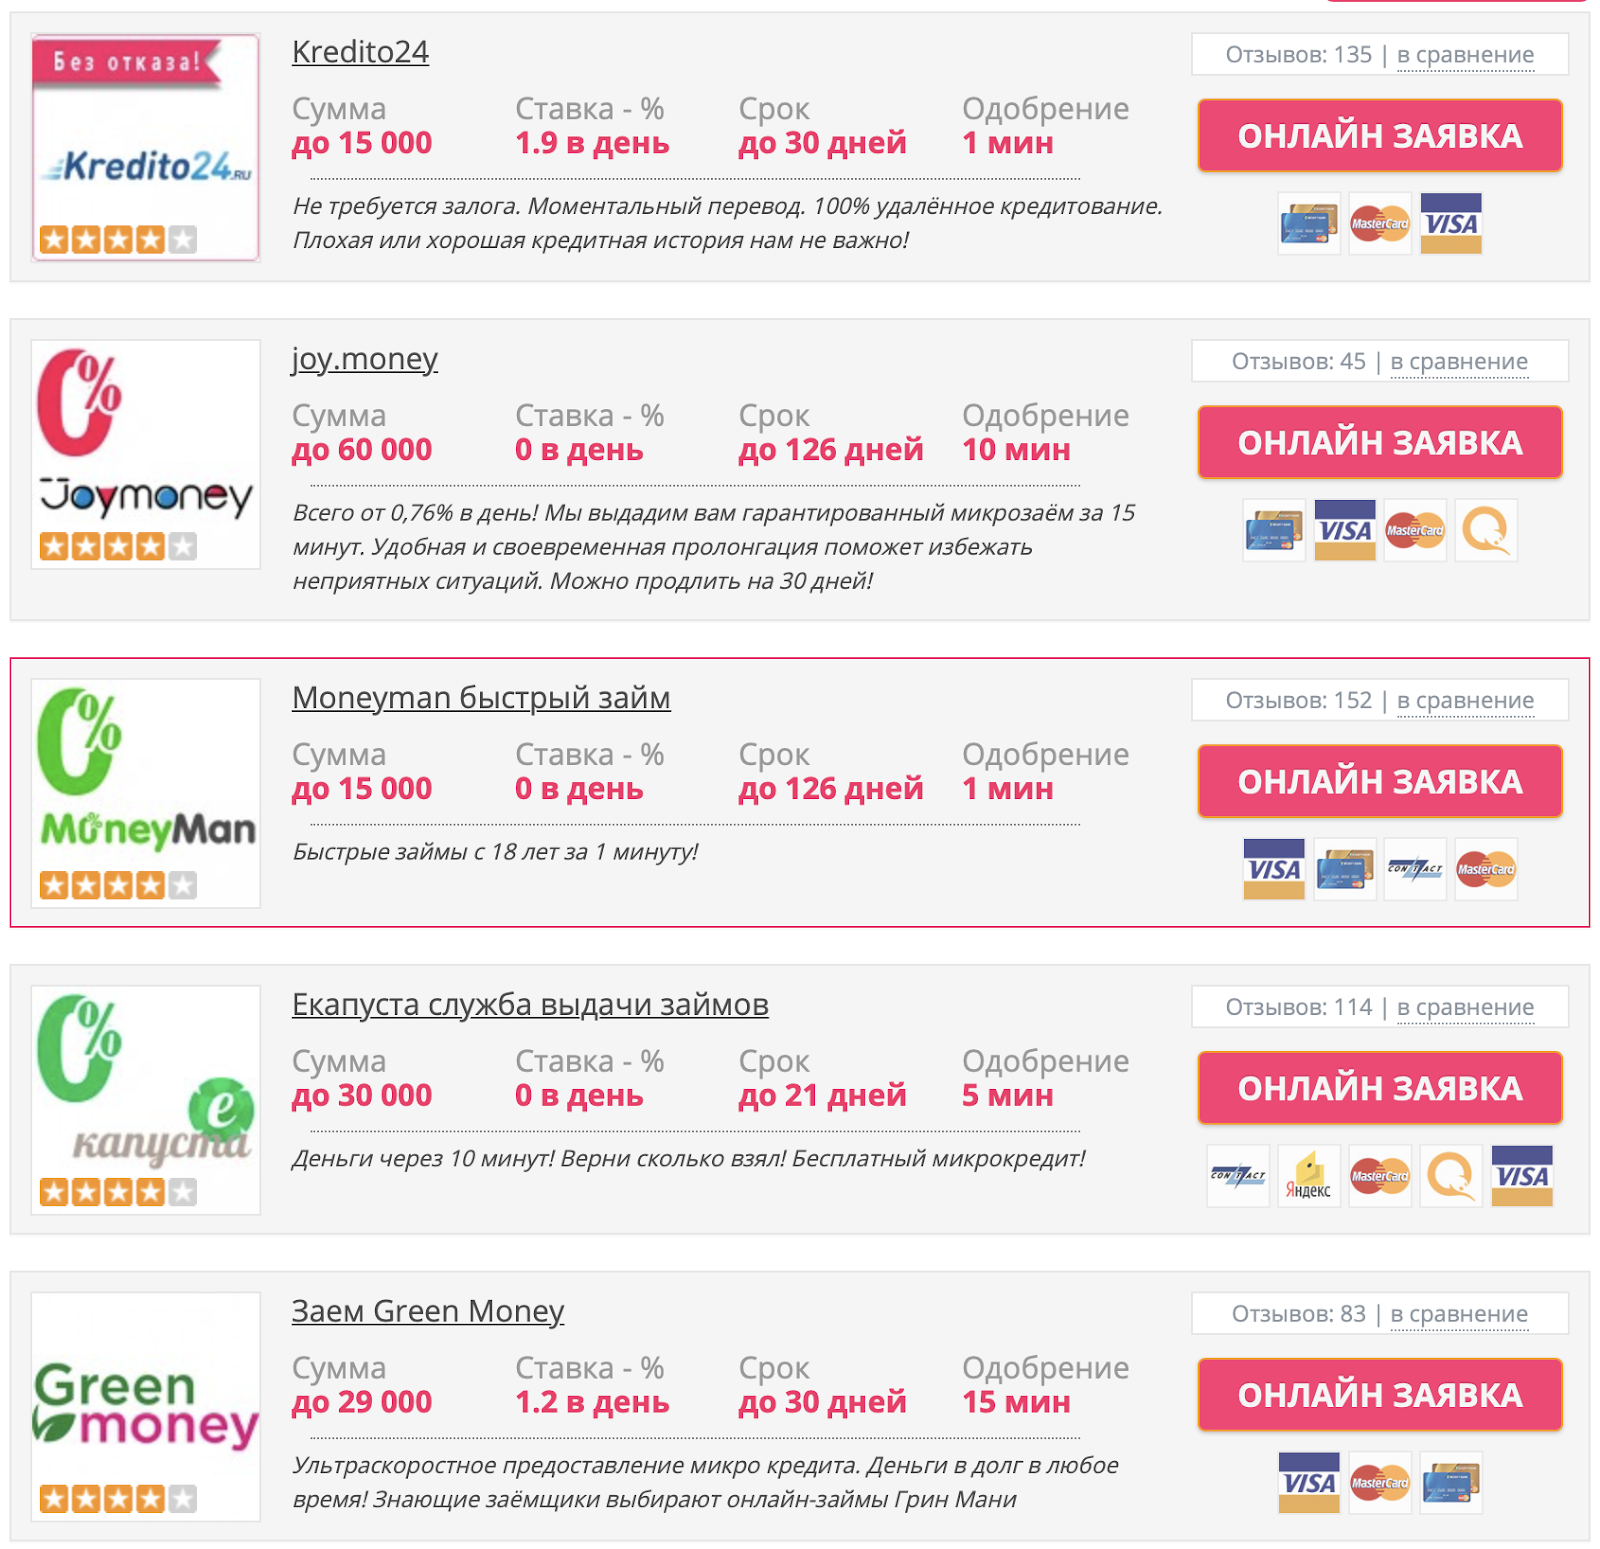Click the Kredito24 star rating
Image resolution: width=1600 pixels, height=1549 pixels.
pyautogui.click(x=118, y=240)
